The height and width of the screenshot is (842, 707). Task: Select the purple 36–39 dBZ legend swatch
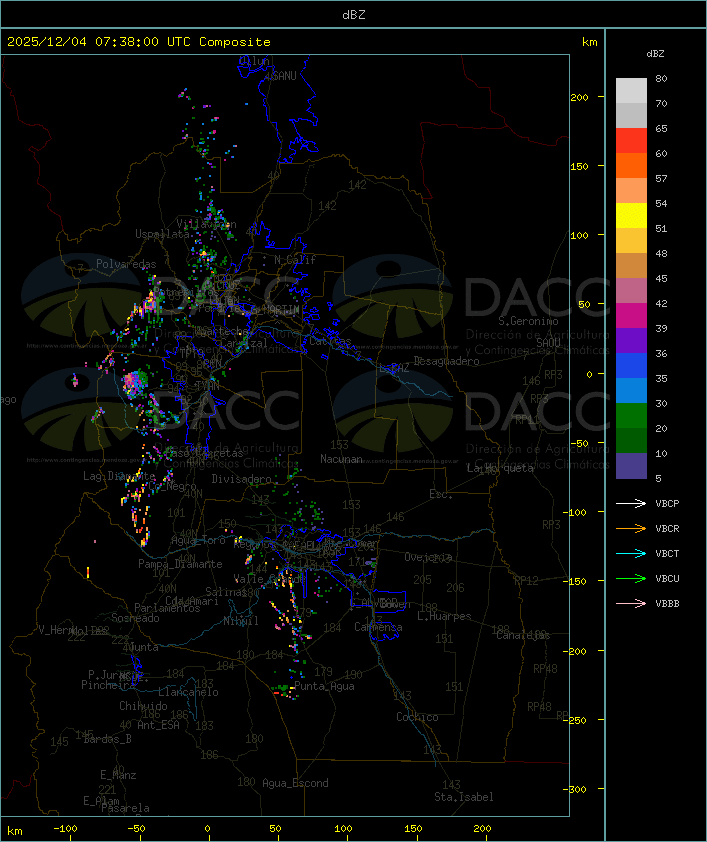click(x=631, y=340)
